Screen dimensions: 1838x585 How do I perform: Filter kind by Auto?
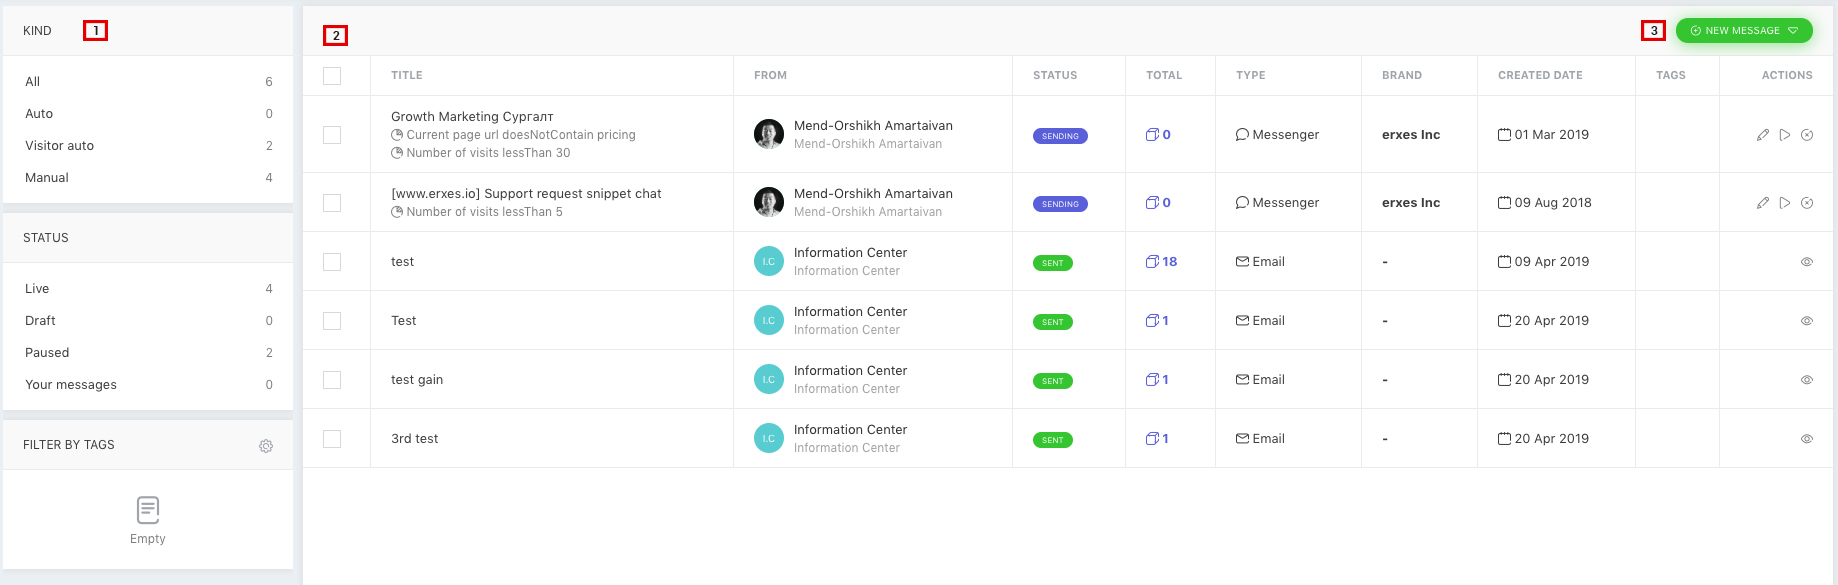point(148,114)
